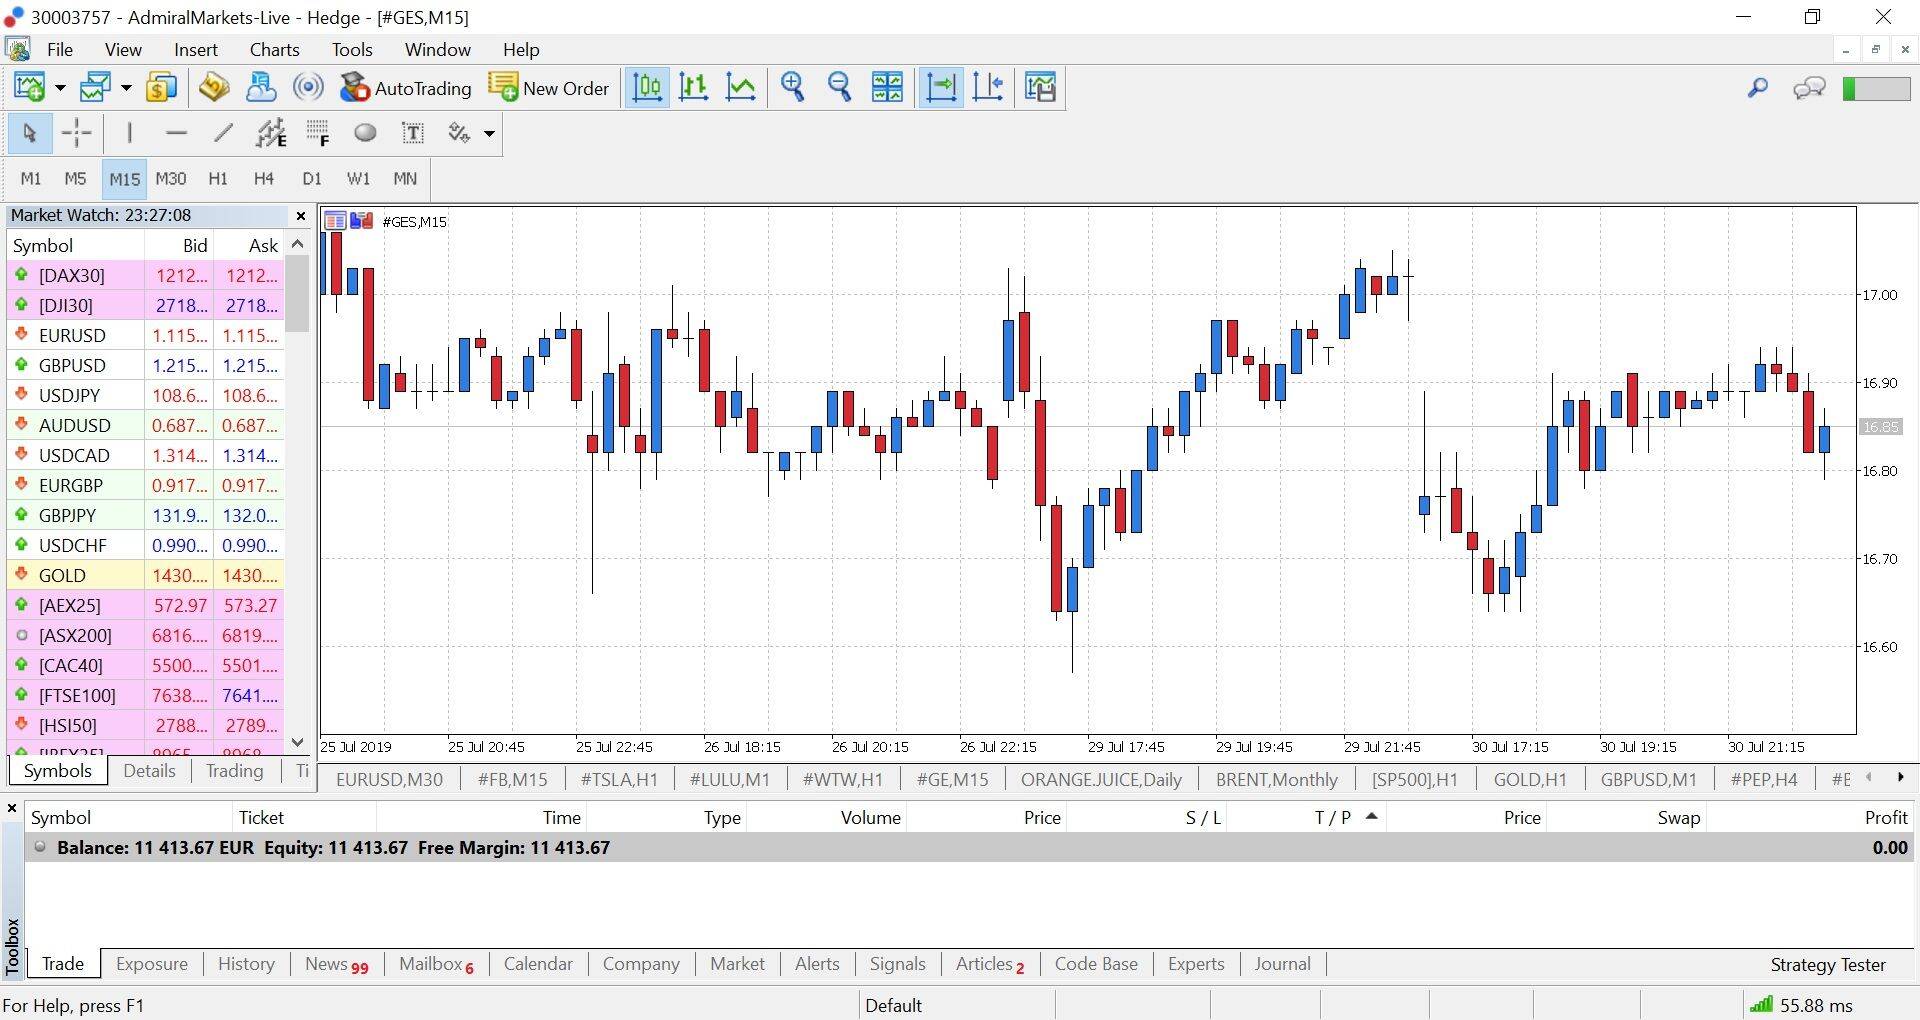
Task: Click the New Order button
Action: pyautogui.click(x=549, y=88)
